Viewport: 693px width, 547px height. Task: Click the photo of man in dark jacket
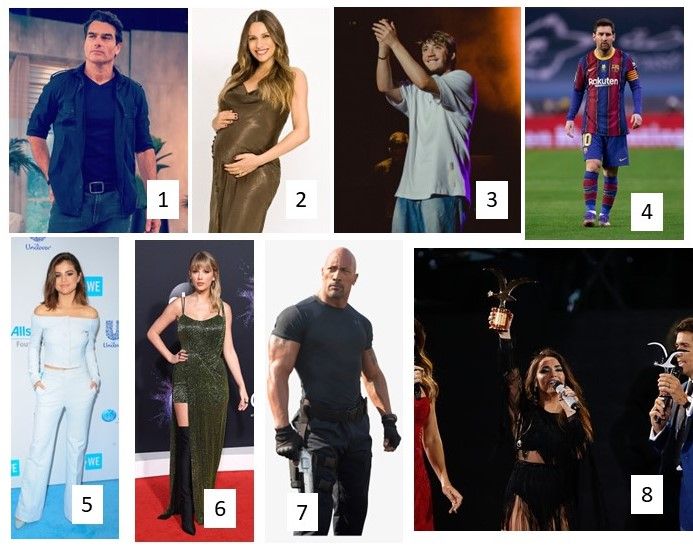[x=98, y=120]
